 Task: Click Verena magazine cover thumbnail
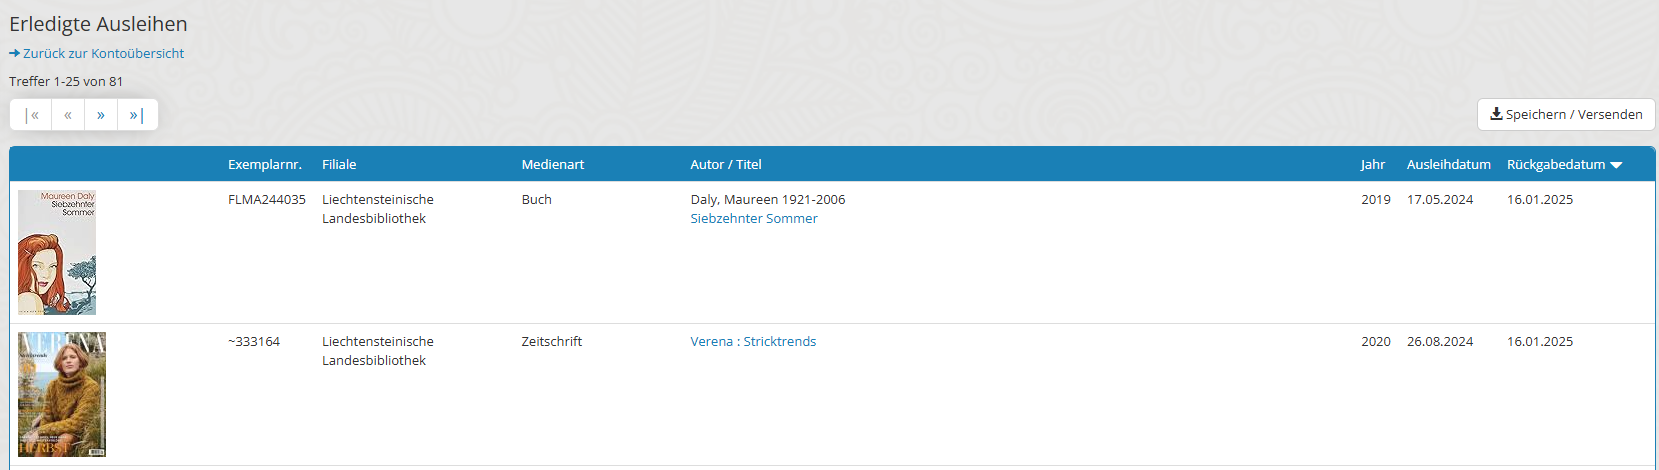pyautogui.click(x=62, y=394)
